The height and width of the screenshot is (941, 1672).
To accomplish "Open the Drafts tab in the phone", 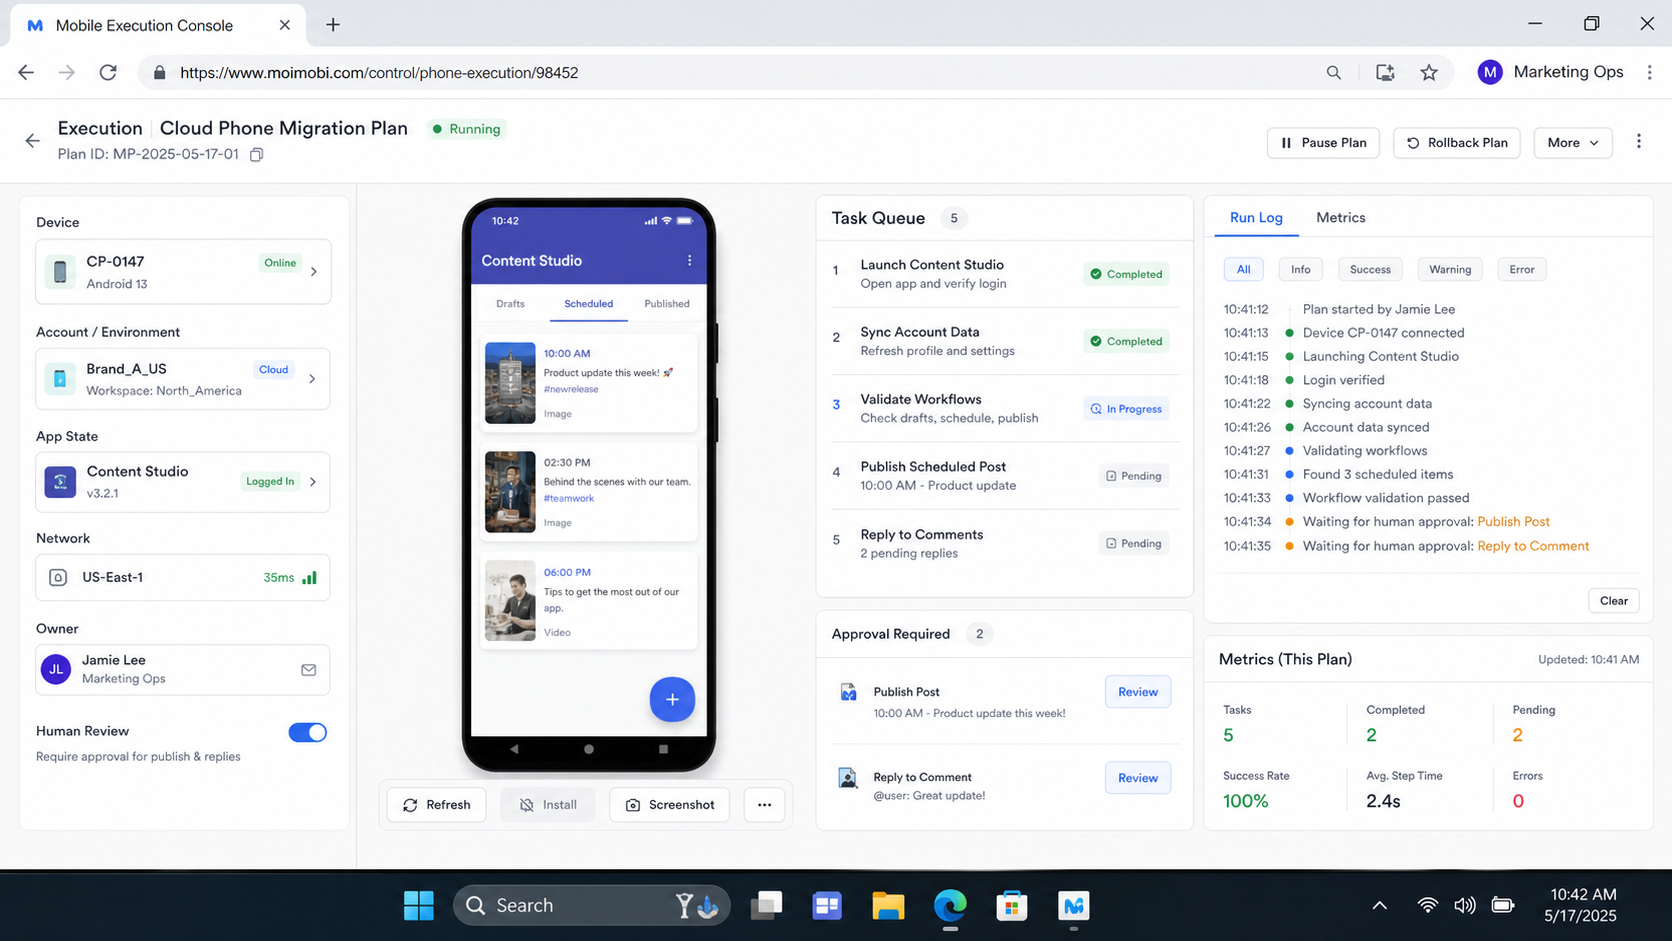I will (510, 304).
